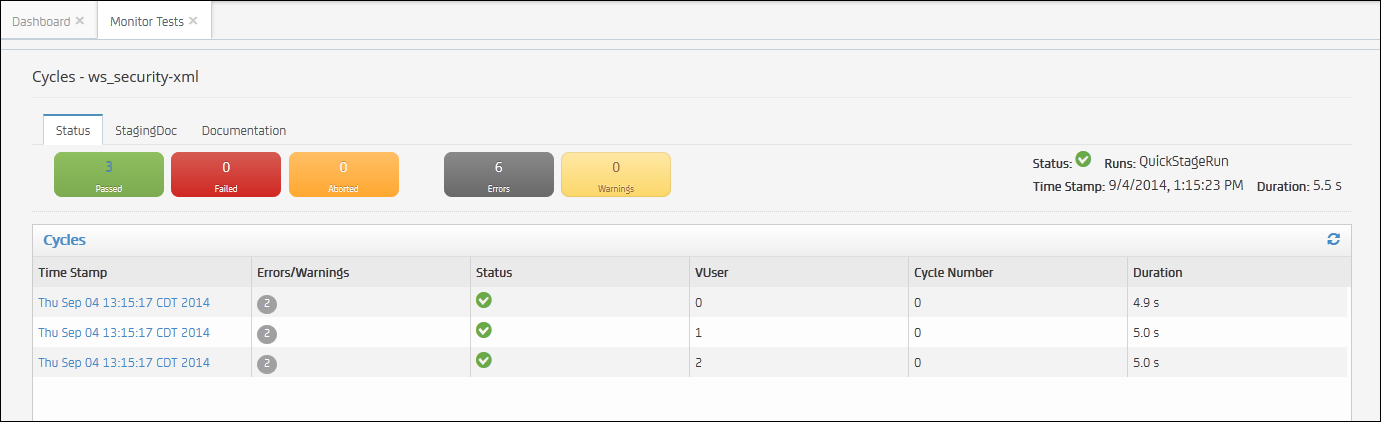Image resolution: width=1381 pixels, height=422 pixels.
Task: Sort by the Duration column header
Action: click(x=1157, y=272)
